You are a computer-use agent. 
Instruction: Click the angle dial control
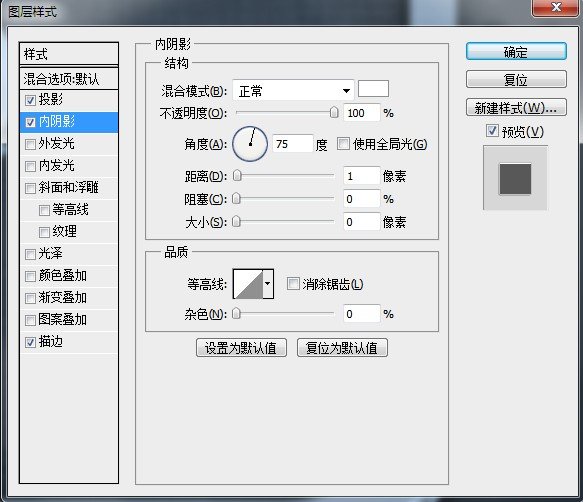click(x=250, y=144)
